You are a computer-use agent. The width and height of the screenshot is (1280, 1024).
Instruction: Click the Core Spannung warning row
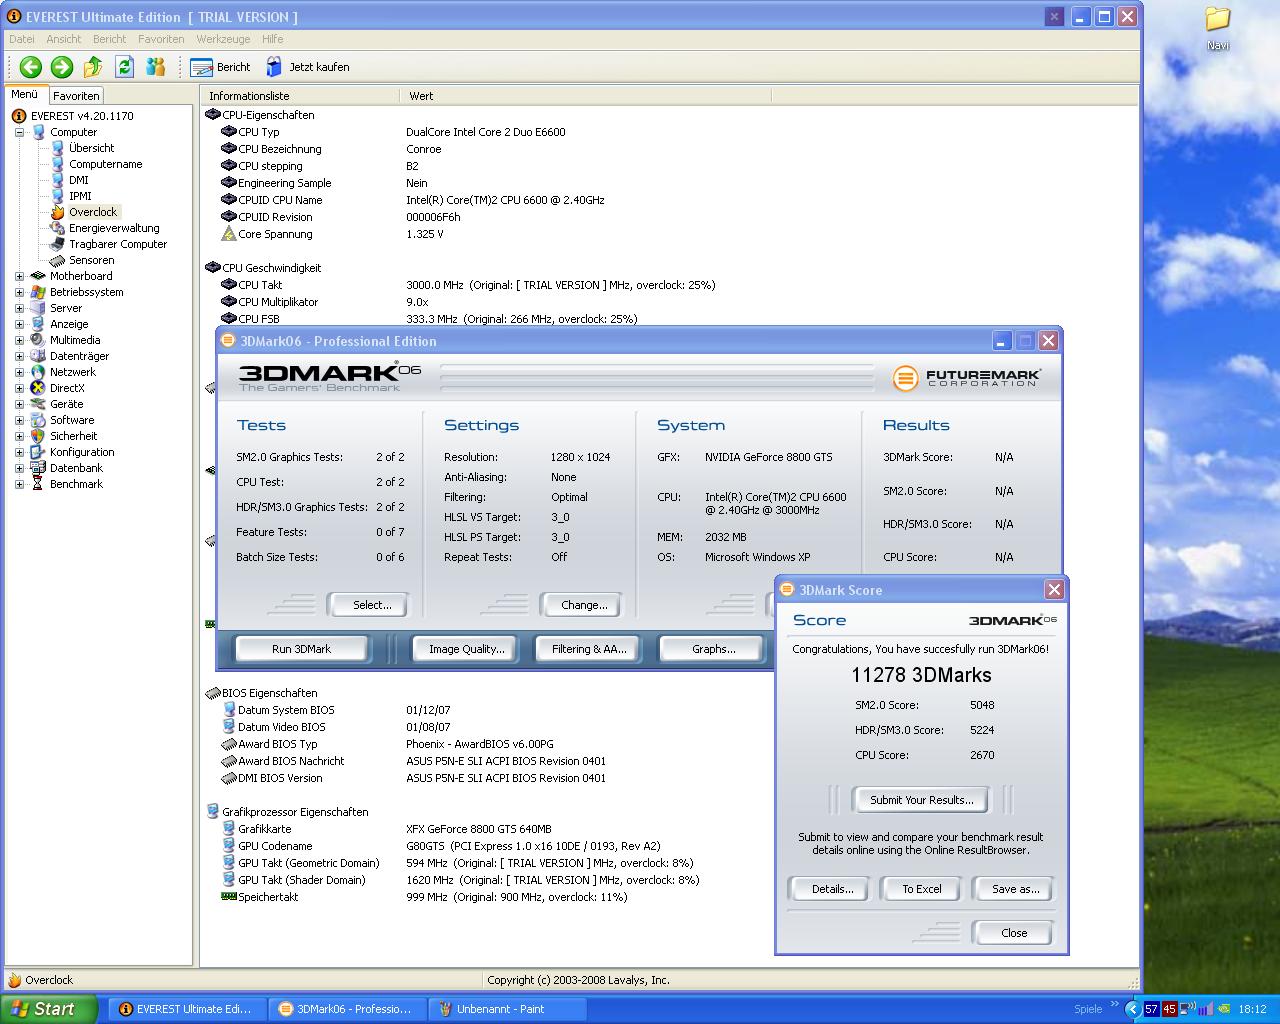tap(332, 234)
